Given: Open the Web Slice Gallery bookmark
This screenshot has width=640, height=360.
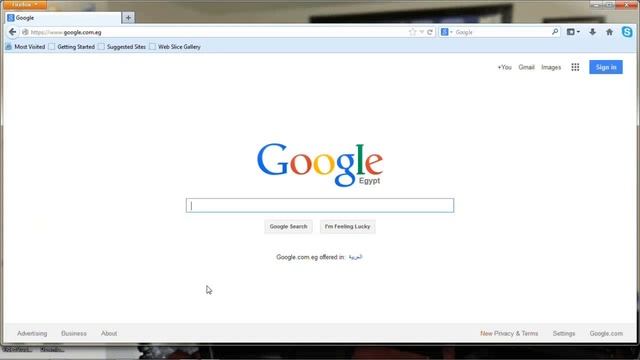Looking at the screenshot, I should point(175,47).
